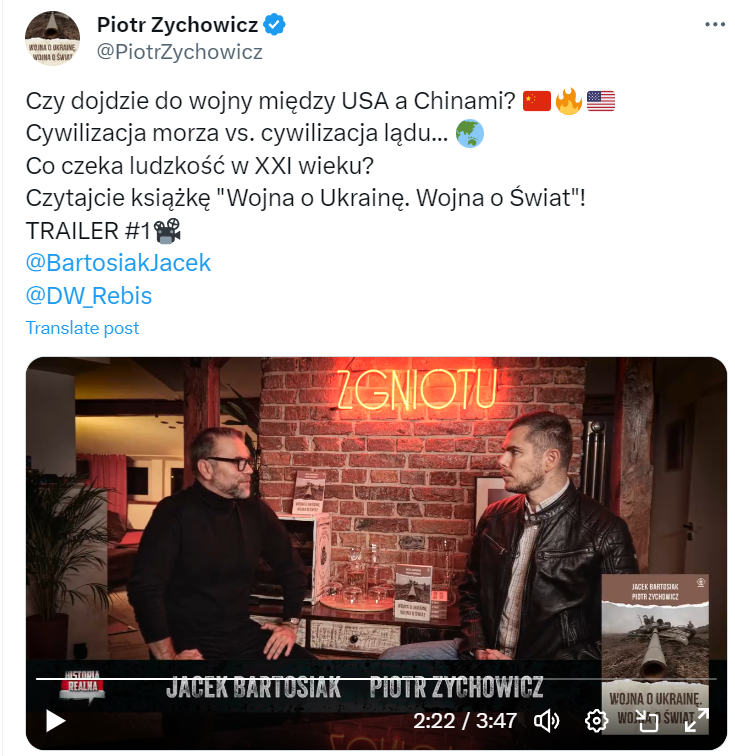The height and width of the screenshot is (756, 735).
Task: Click the Piotr Zychowicz display name
Action: click(177, 25)
